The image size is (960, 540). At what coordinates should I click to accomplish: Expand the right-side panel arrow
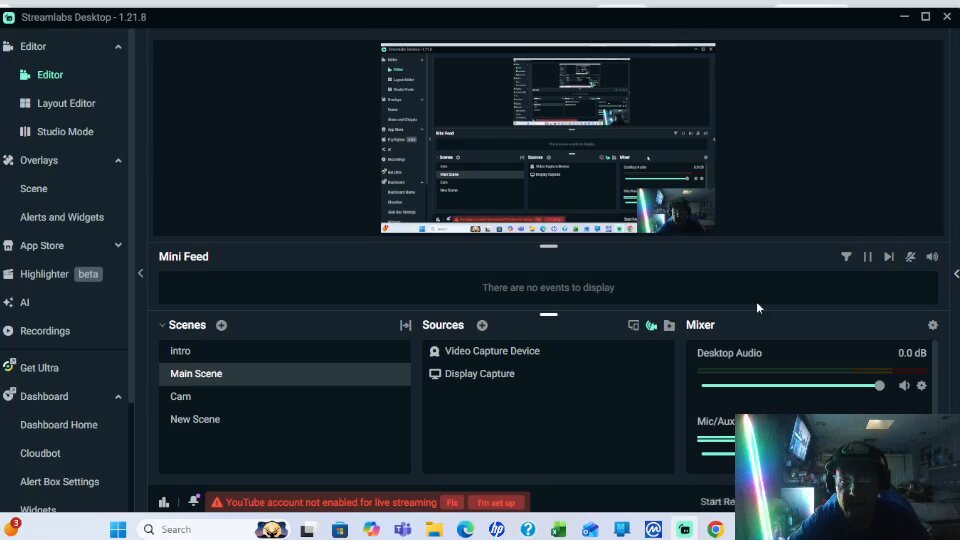pos(956,274)
